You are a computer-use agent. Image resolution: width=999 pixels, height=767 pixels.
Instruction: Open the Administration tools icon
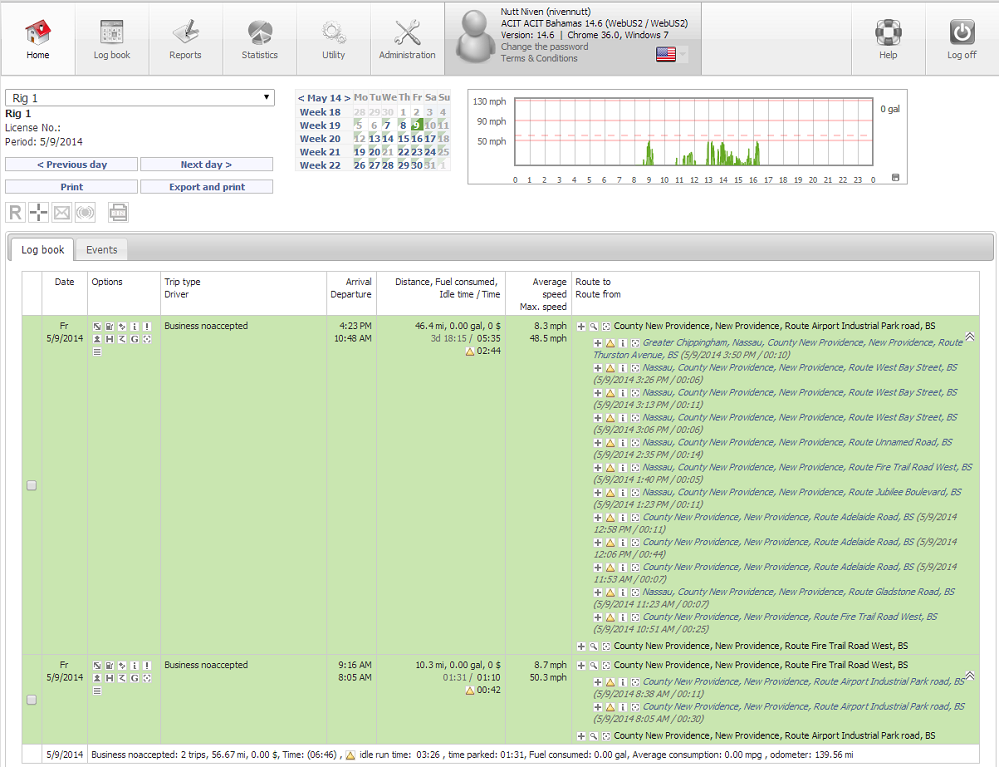[x=407, y=32]
